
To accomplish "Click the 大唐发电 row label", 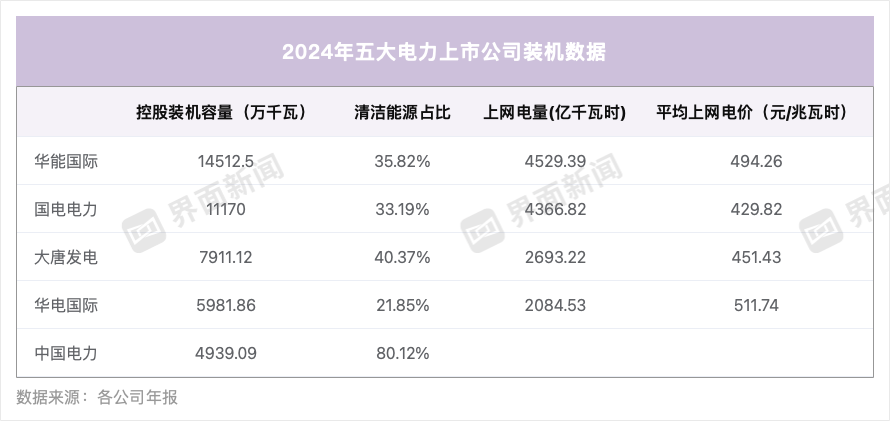I will click(66, 257).
